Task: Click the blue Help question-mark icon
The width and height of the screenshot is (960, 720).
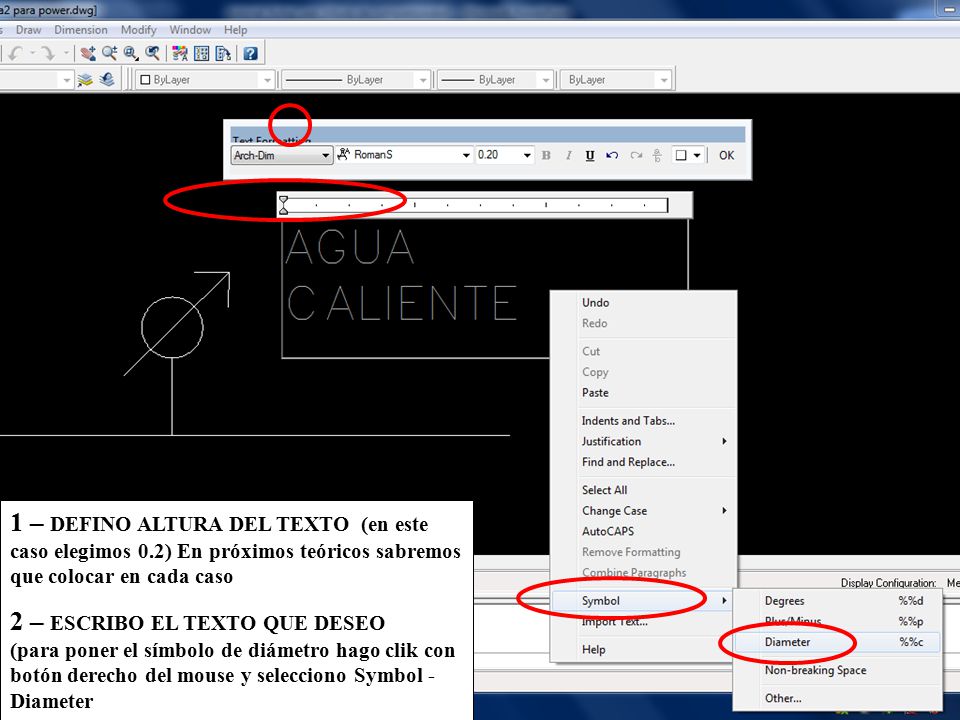Action: coord(250,53)
